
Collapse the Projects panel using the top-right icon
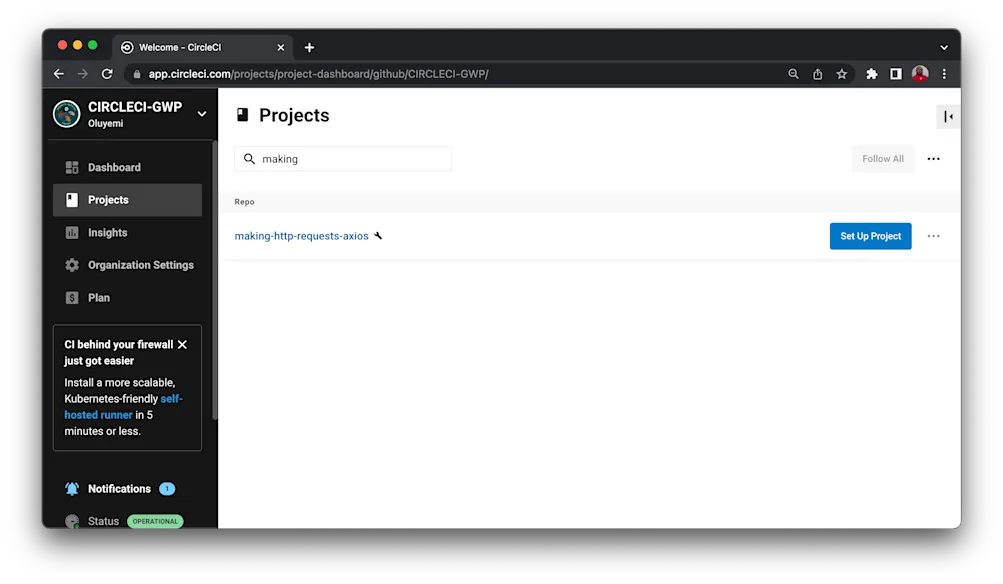(x=946, y=116)
